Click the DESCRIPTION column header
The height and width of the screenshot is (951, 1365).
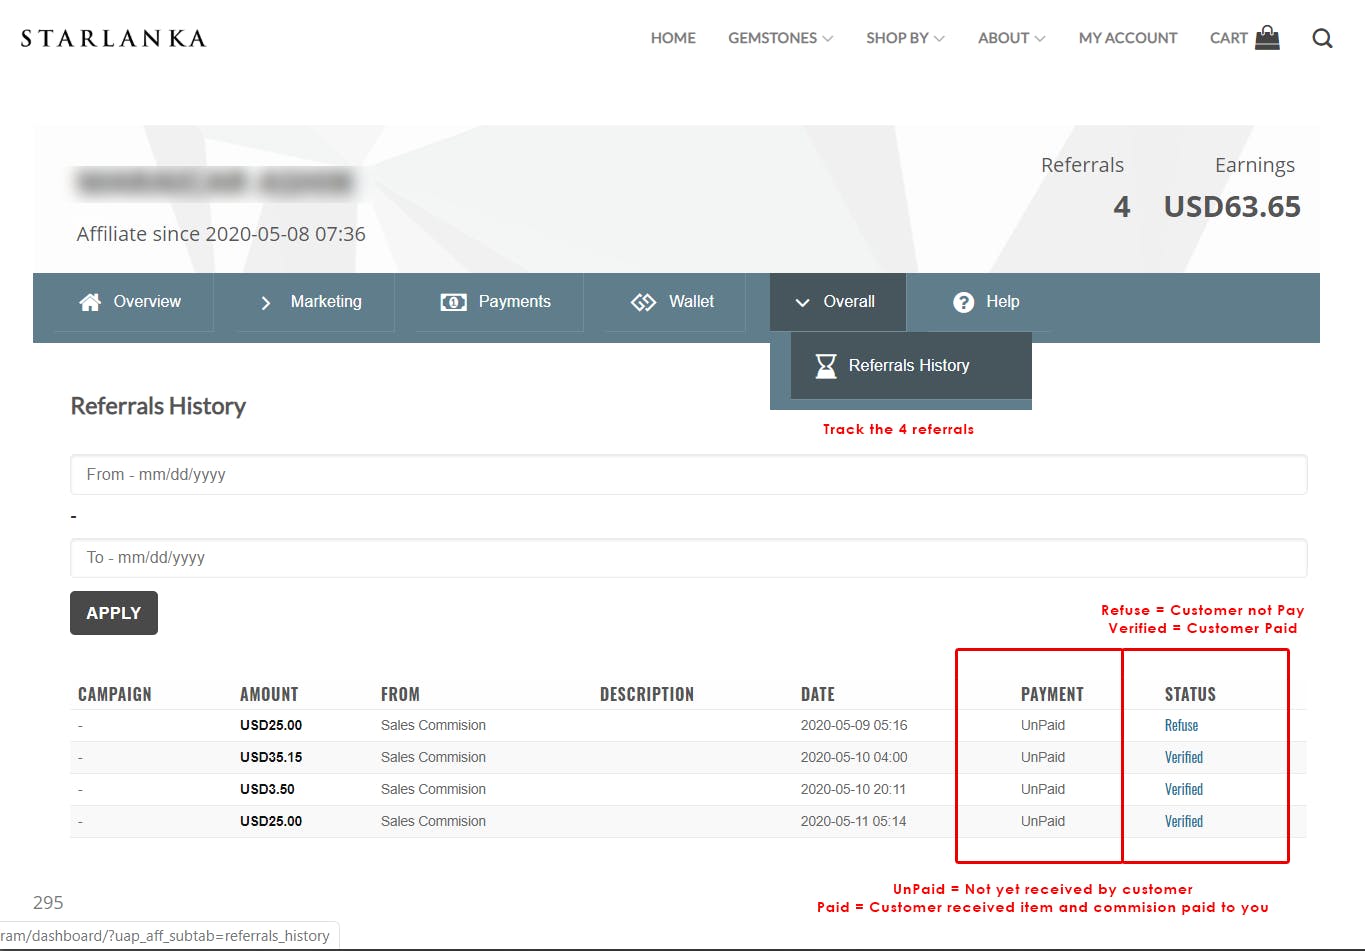647,694
